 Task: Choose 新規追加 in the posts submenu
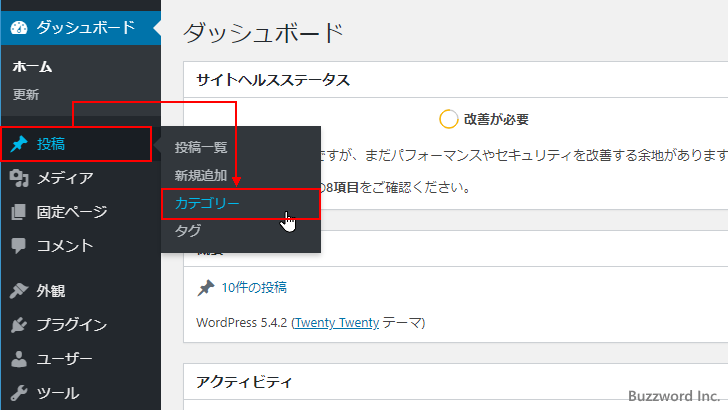[201, 175]
